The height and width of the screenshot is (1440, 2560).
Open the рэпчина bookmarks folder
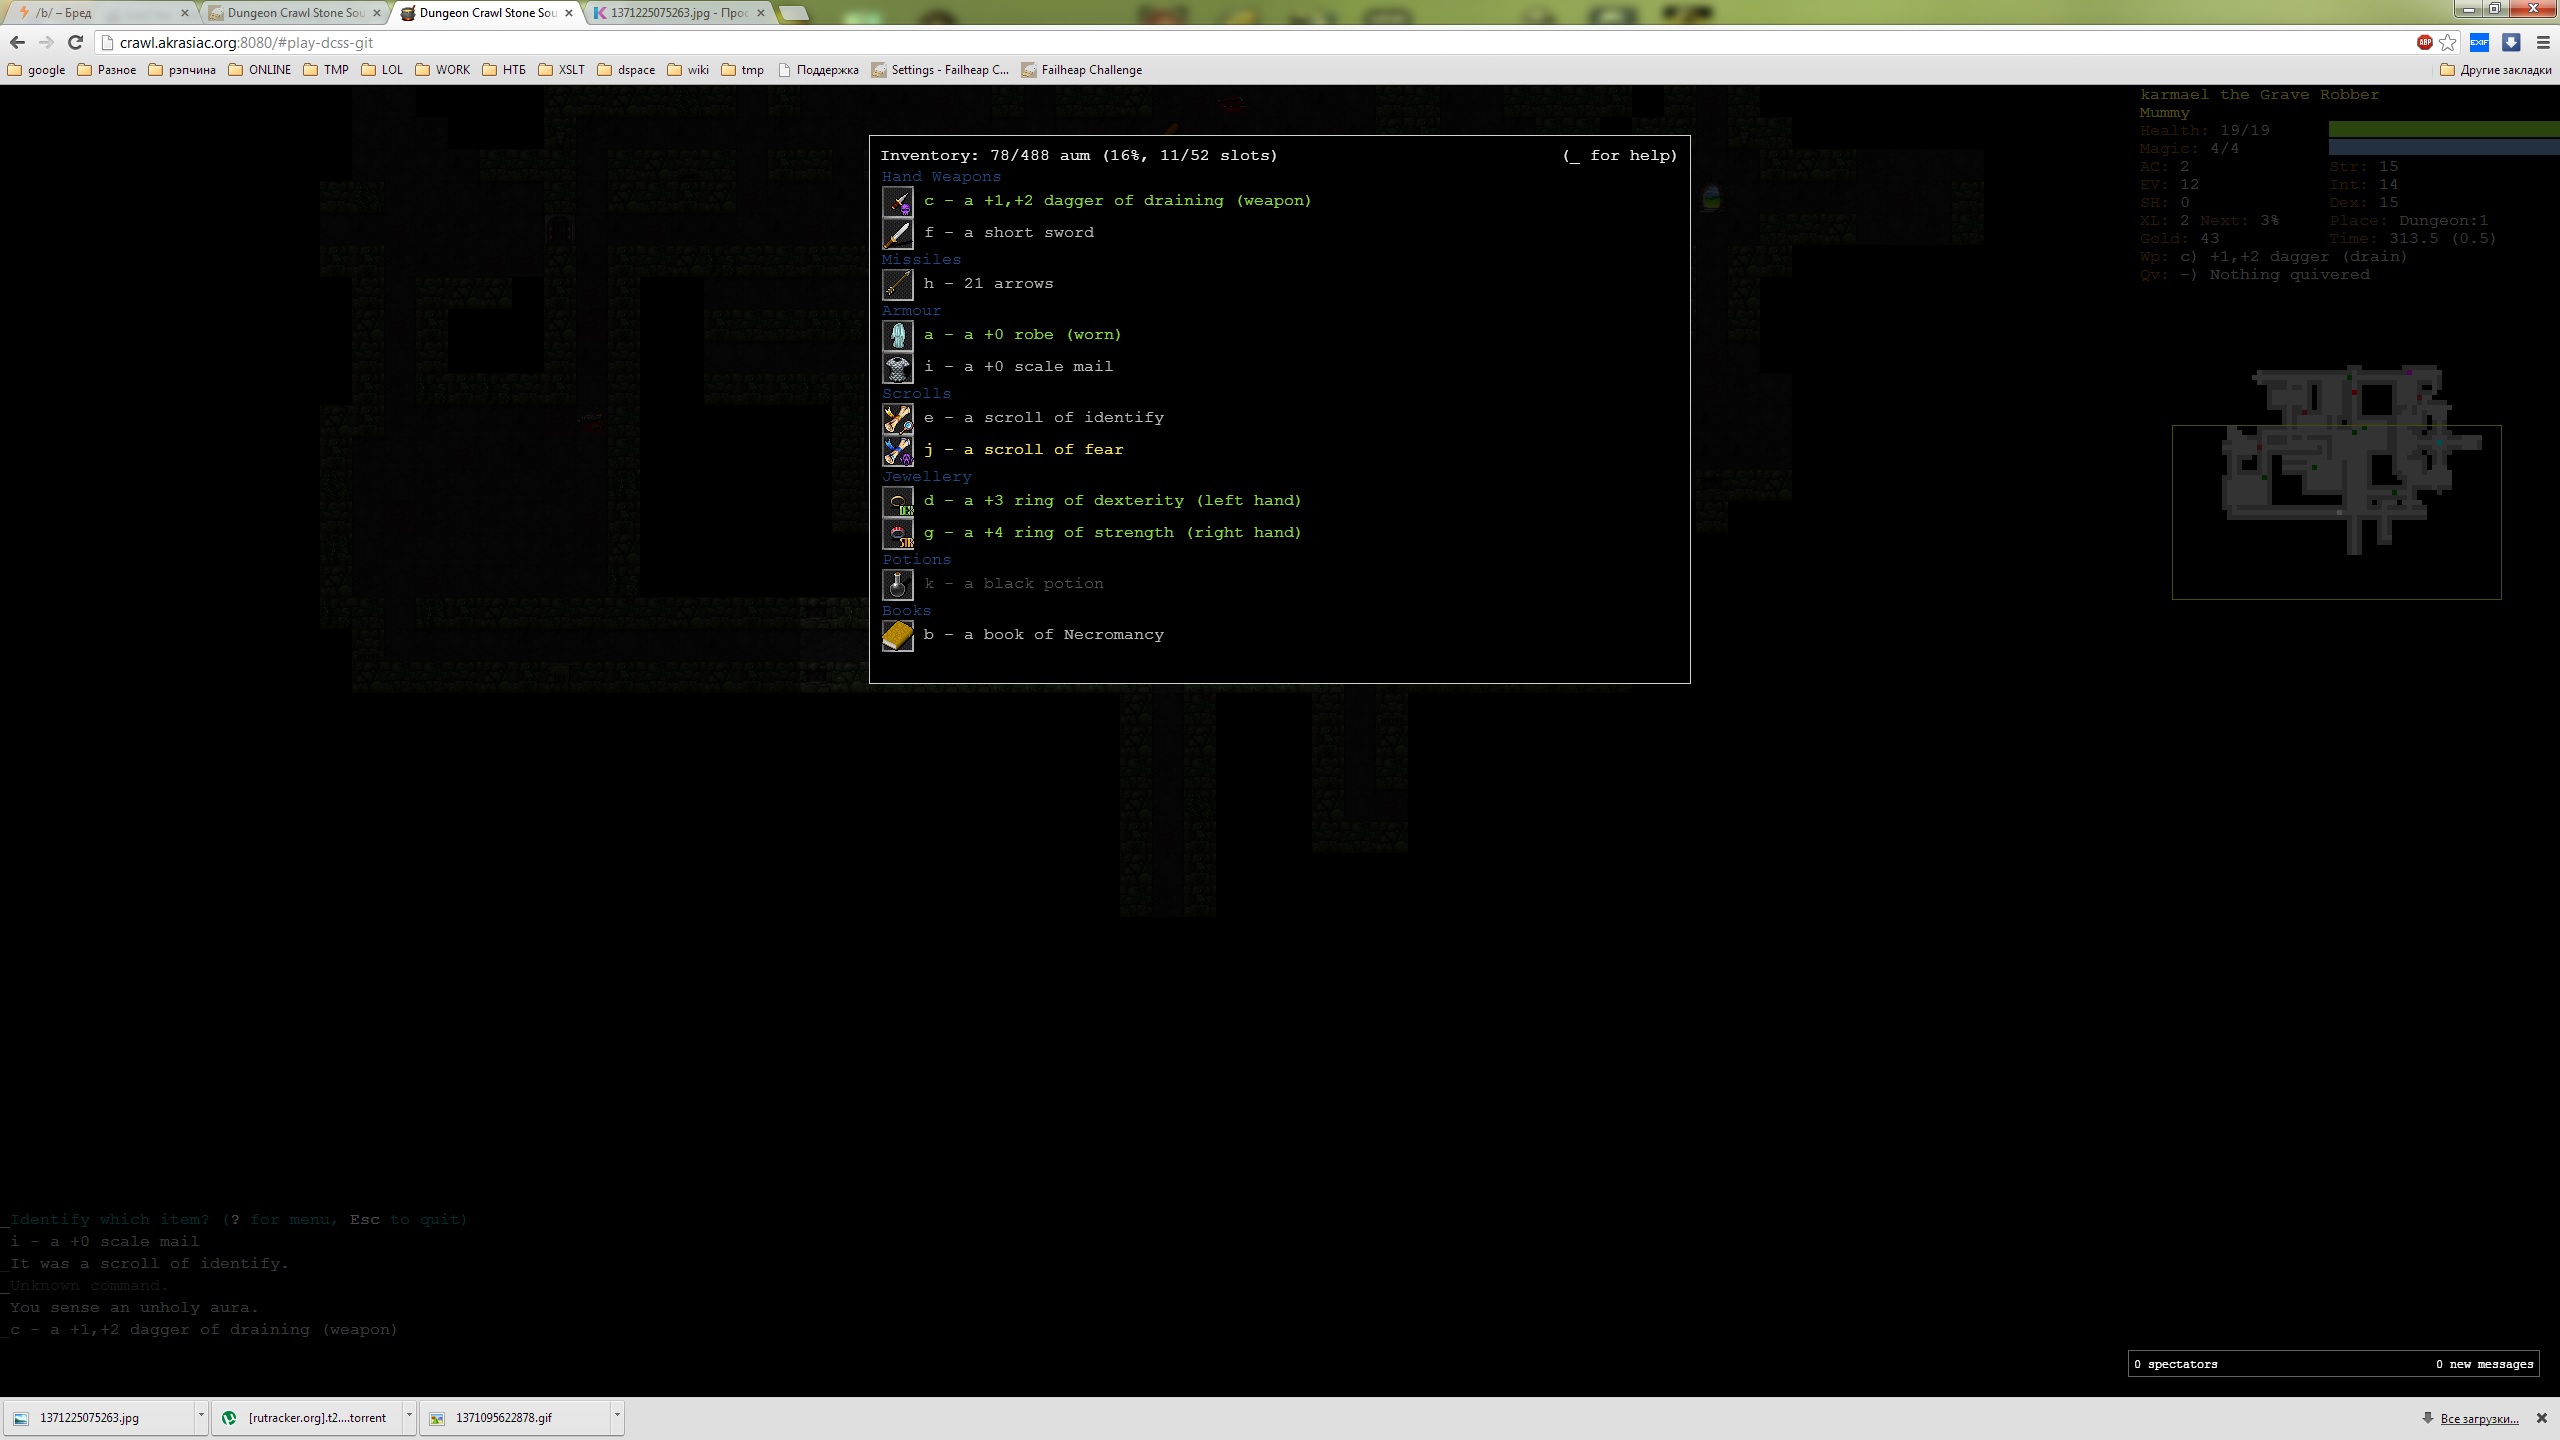click(182, 70)
